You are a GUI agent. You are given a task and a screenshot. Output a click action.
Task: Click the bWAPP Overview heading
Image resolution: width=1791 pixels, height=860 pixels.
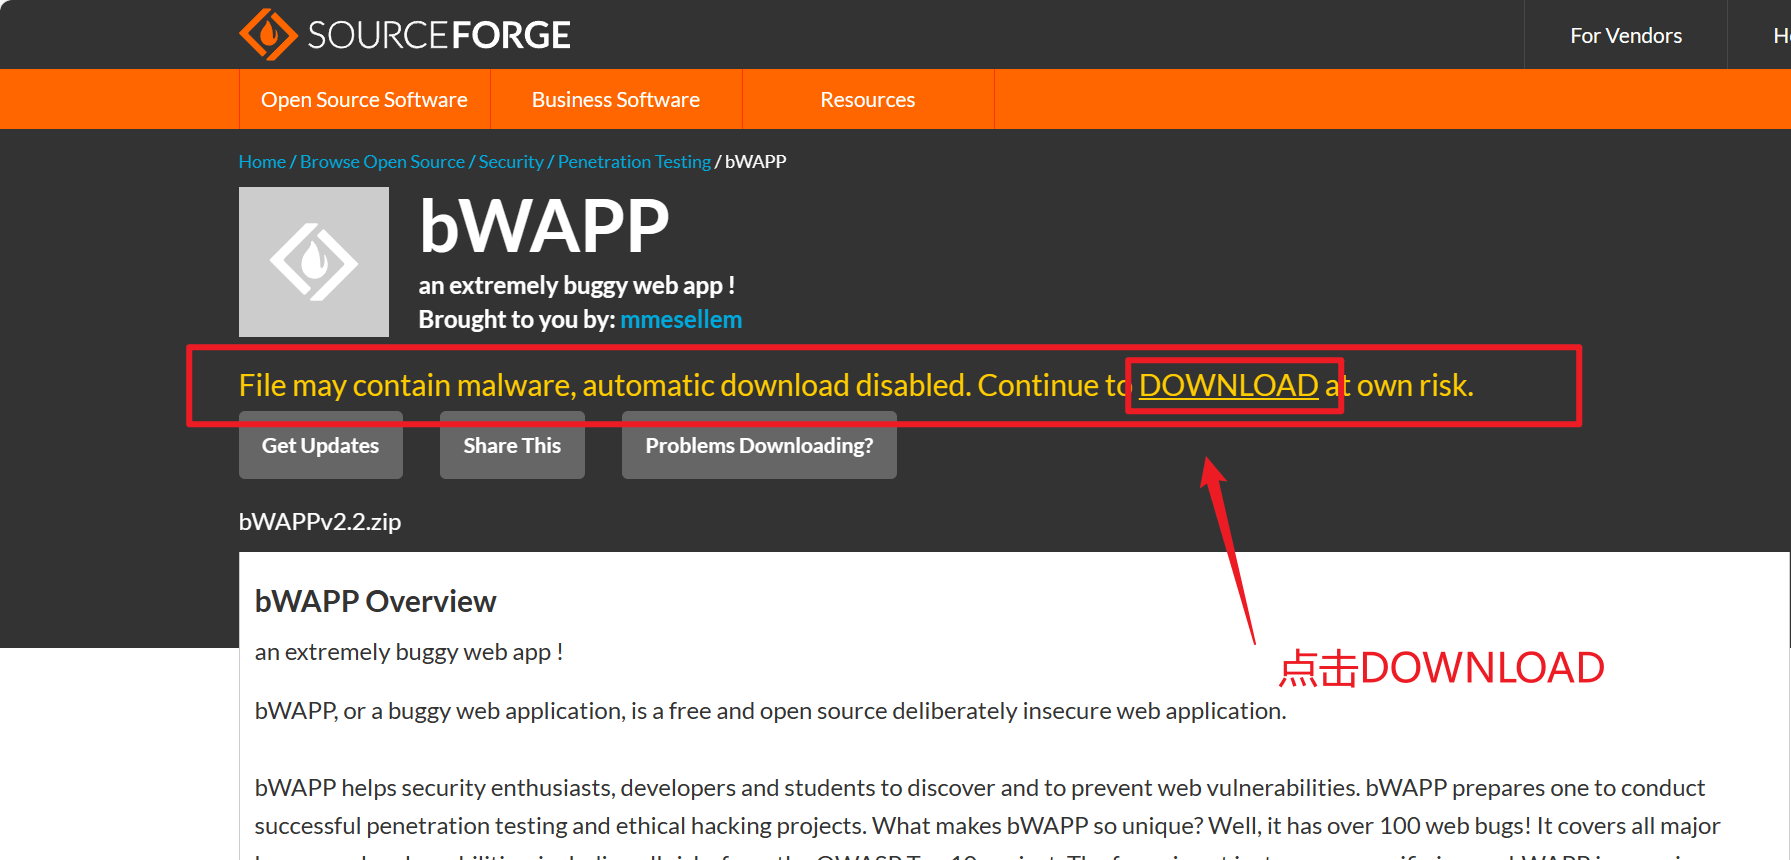375,602
